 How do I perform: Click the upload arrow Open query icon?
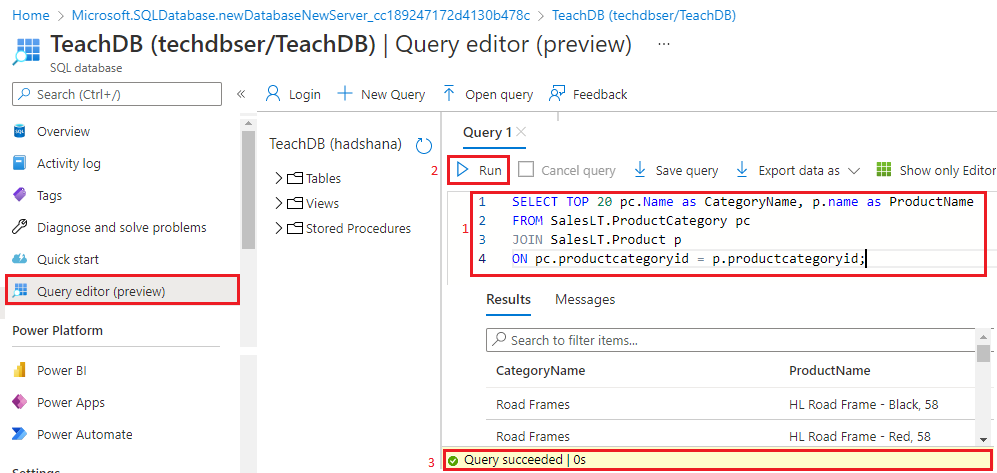pyautogui.click(x=449, y=93)
